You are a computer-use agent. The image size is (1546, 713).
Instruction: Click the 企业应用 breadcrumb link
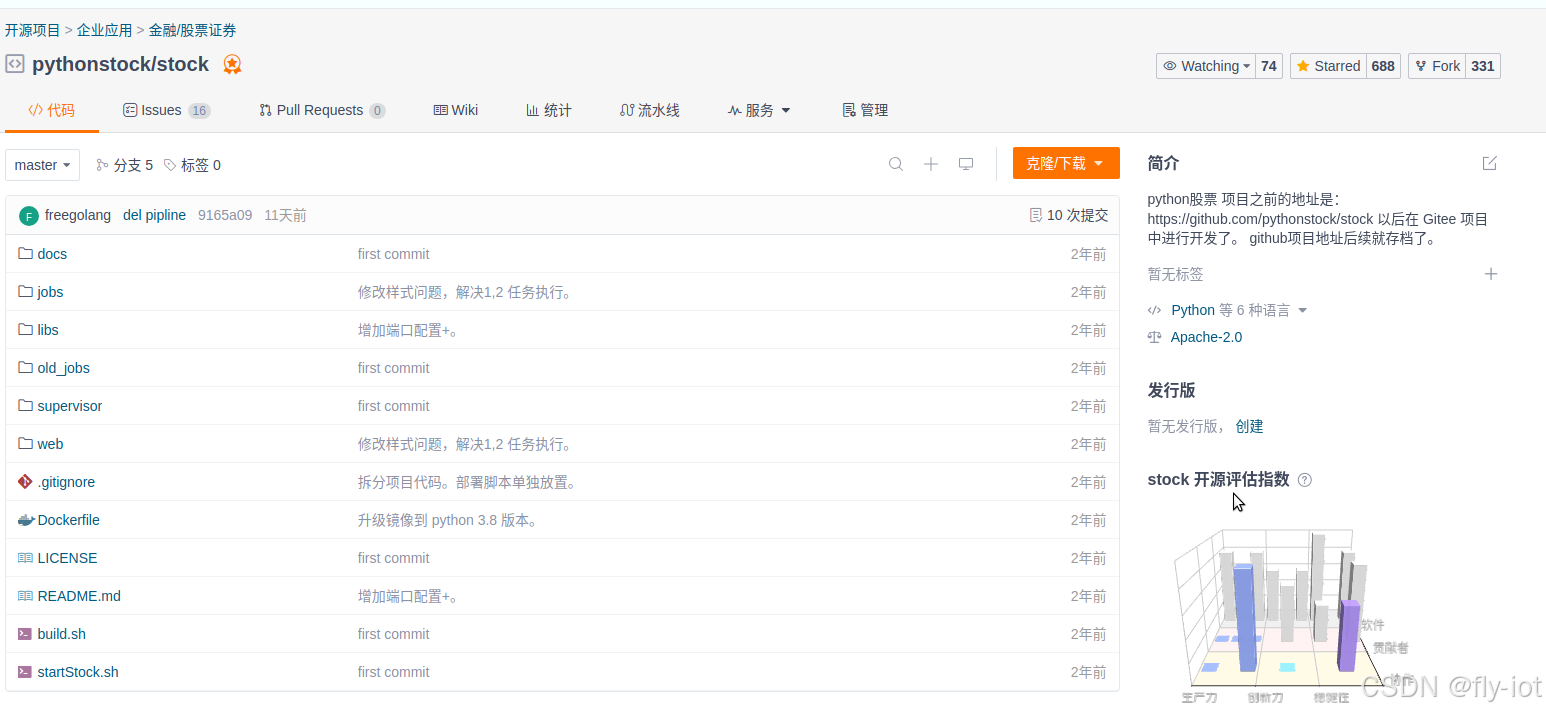[x=105, y=31]
